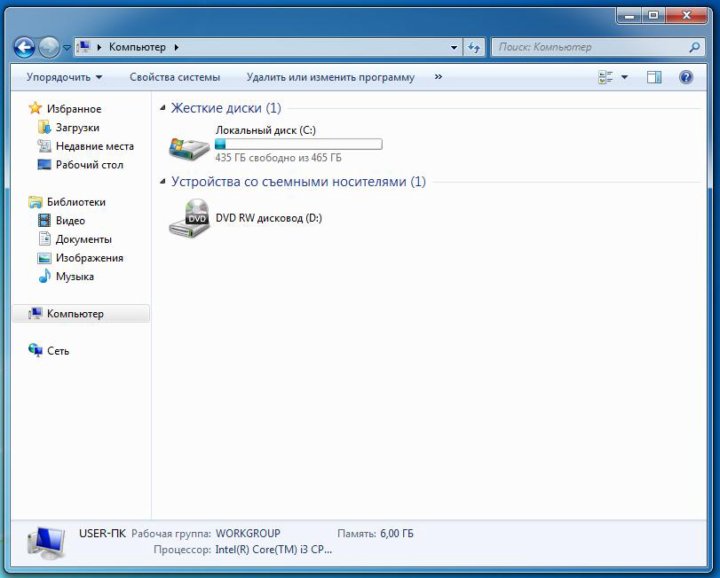Expand the address bar history dropdown
The height and width of the screenshot is (578, 720).
[453, 47]
